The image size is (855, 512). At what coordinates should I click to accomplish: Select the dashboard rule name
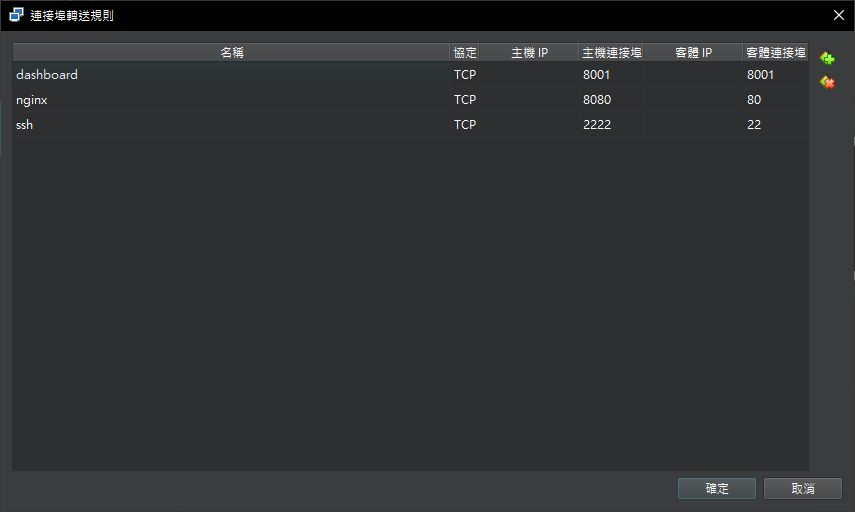(x=47, y=75)
